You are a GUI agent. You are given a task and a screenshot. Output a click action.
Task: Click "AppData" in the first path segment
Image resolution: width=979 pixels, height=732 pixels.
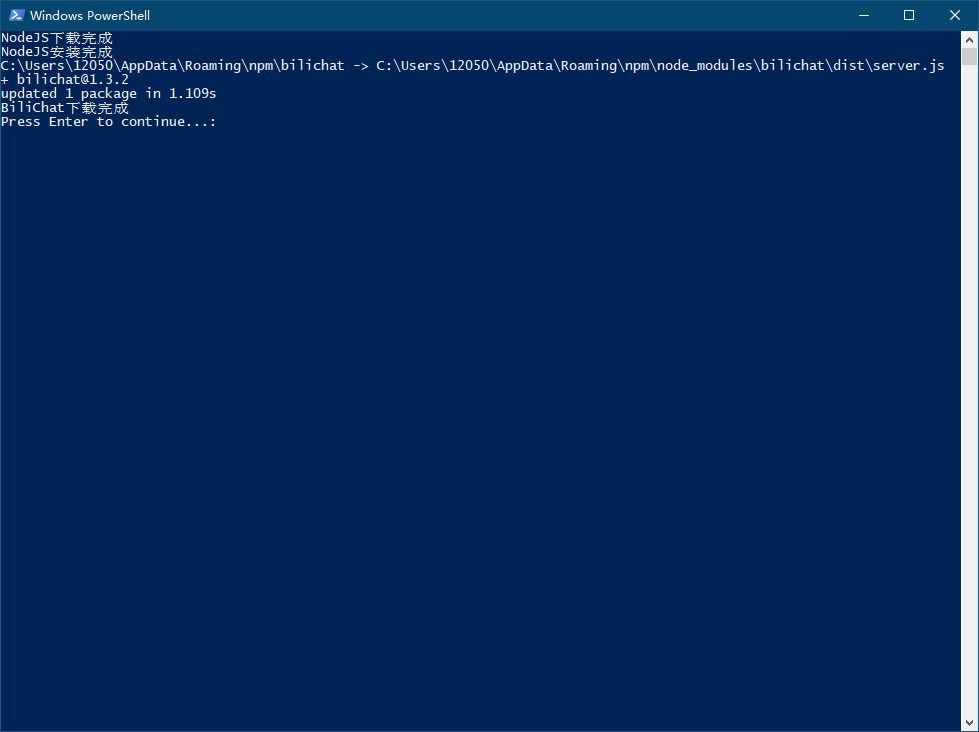point(153,66)
